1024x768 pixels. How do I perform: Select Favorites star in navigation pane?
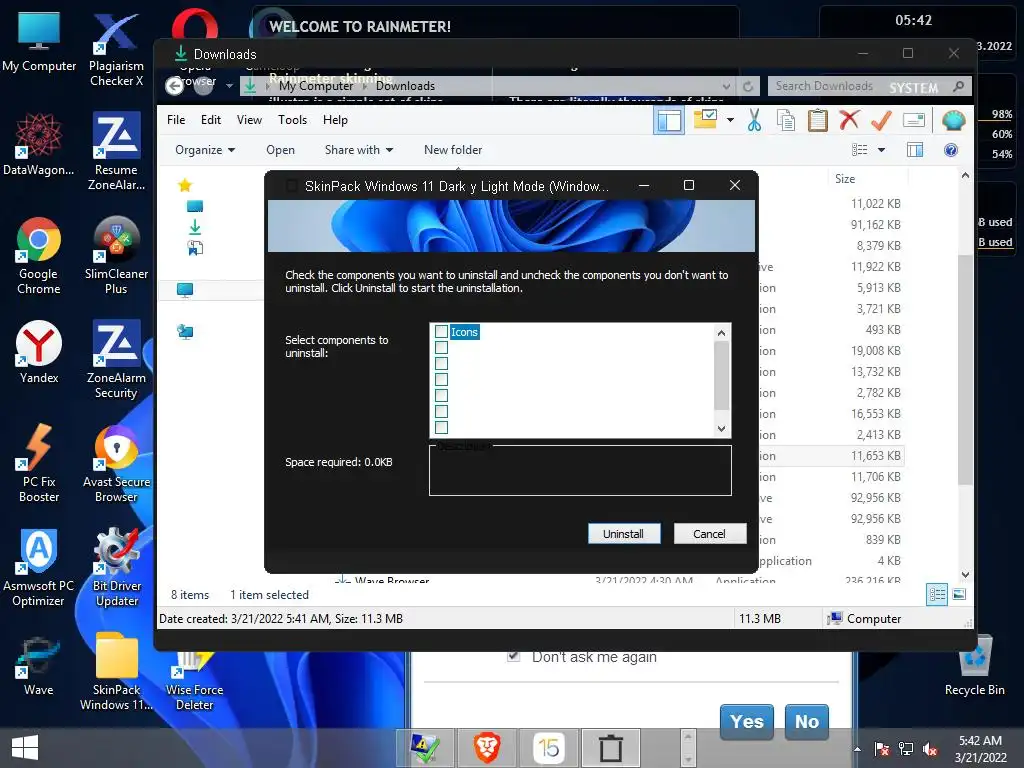pos(185,185)
